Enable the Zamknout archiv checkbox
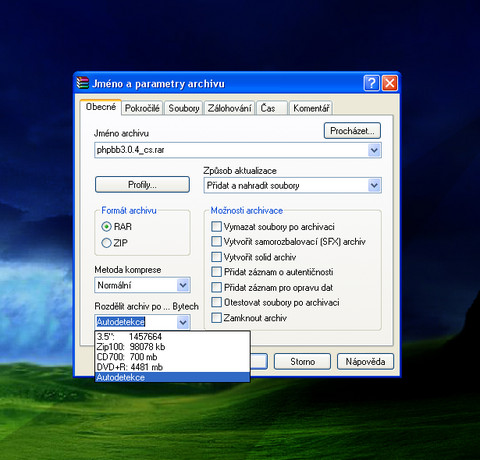This screenshot has height=460, width=480. [x=216, y=318]
